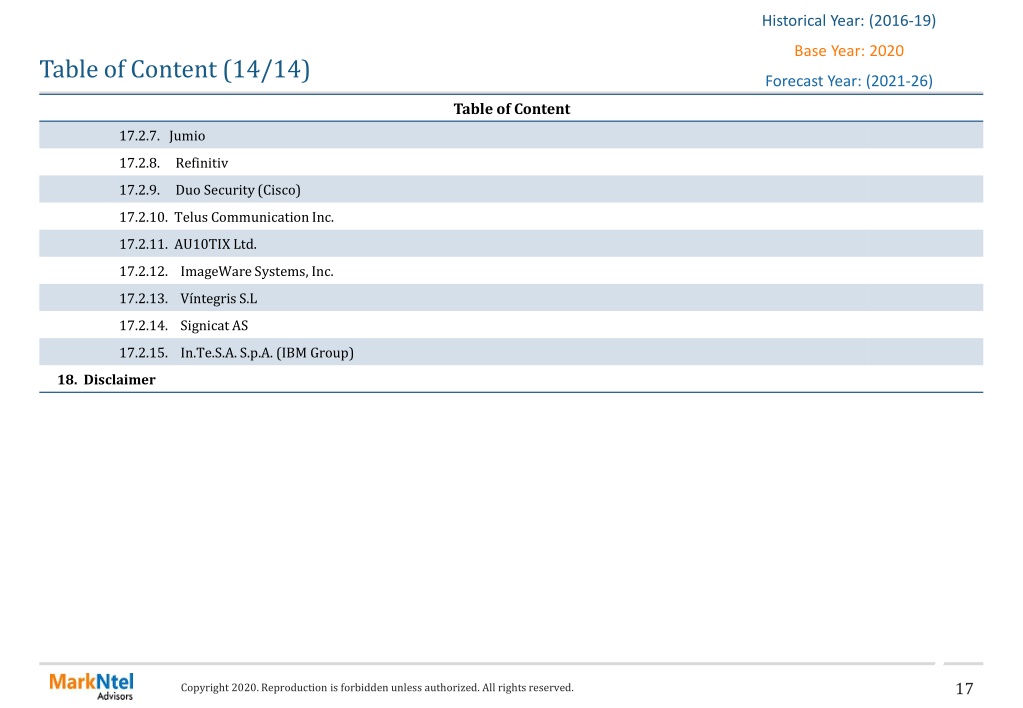
Task: Select the '17.2.8. Refinitiv' entry
Action: point(511,162)
